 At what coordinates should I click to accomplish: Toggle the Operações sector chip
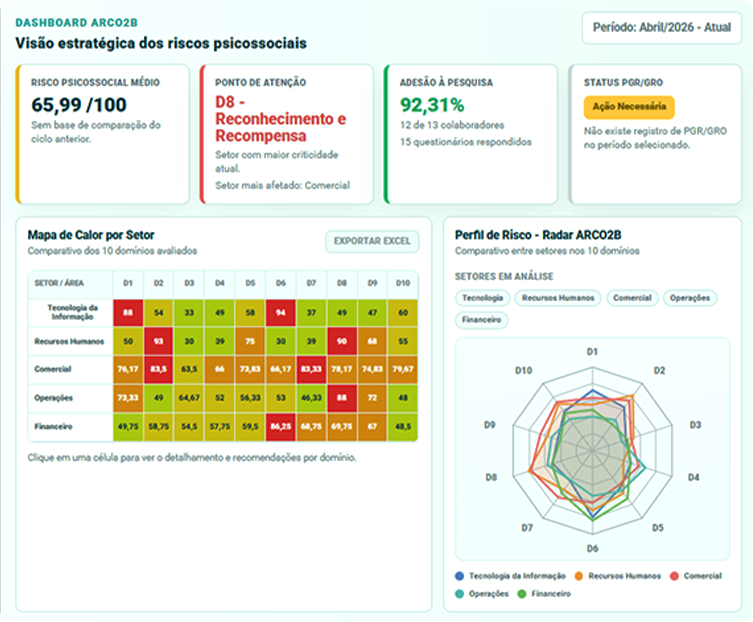click(x=690, y=298)
